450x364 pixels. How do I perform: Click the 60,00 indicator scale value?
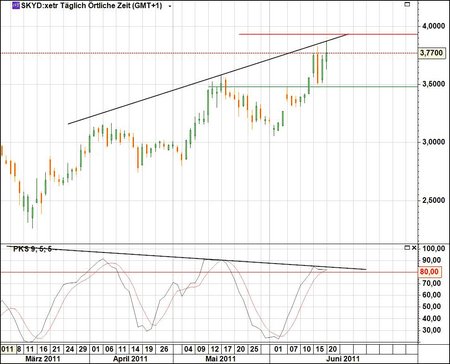tap(433, 295)
